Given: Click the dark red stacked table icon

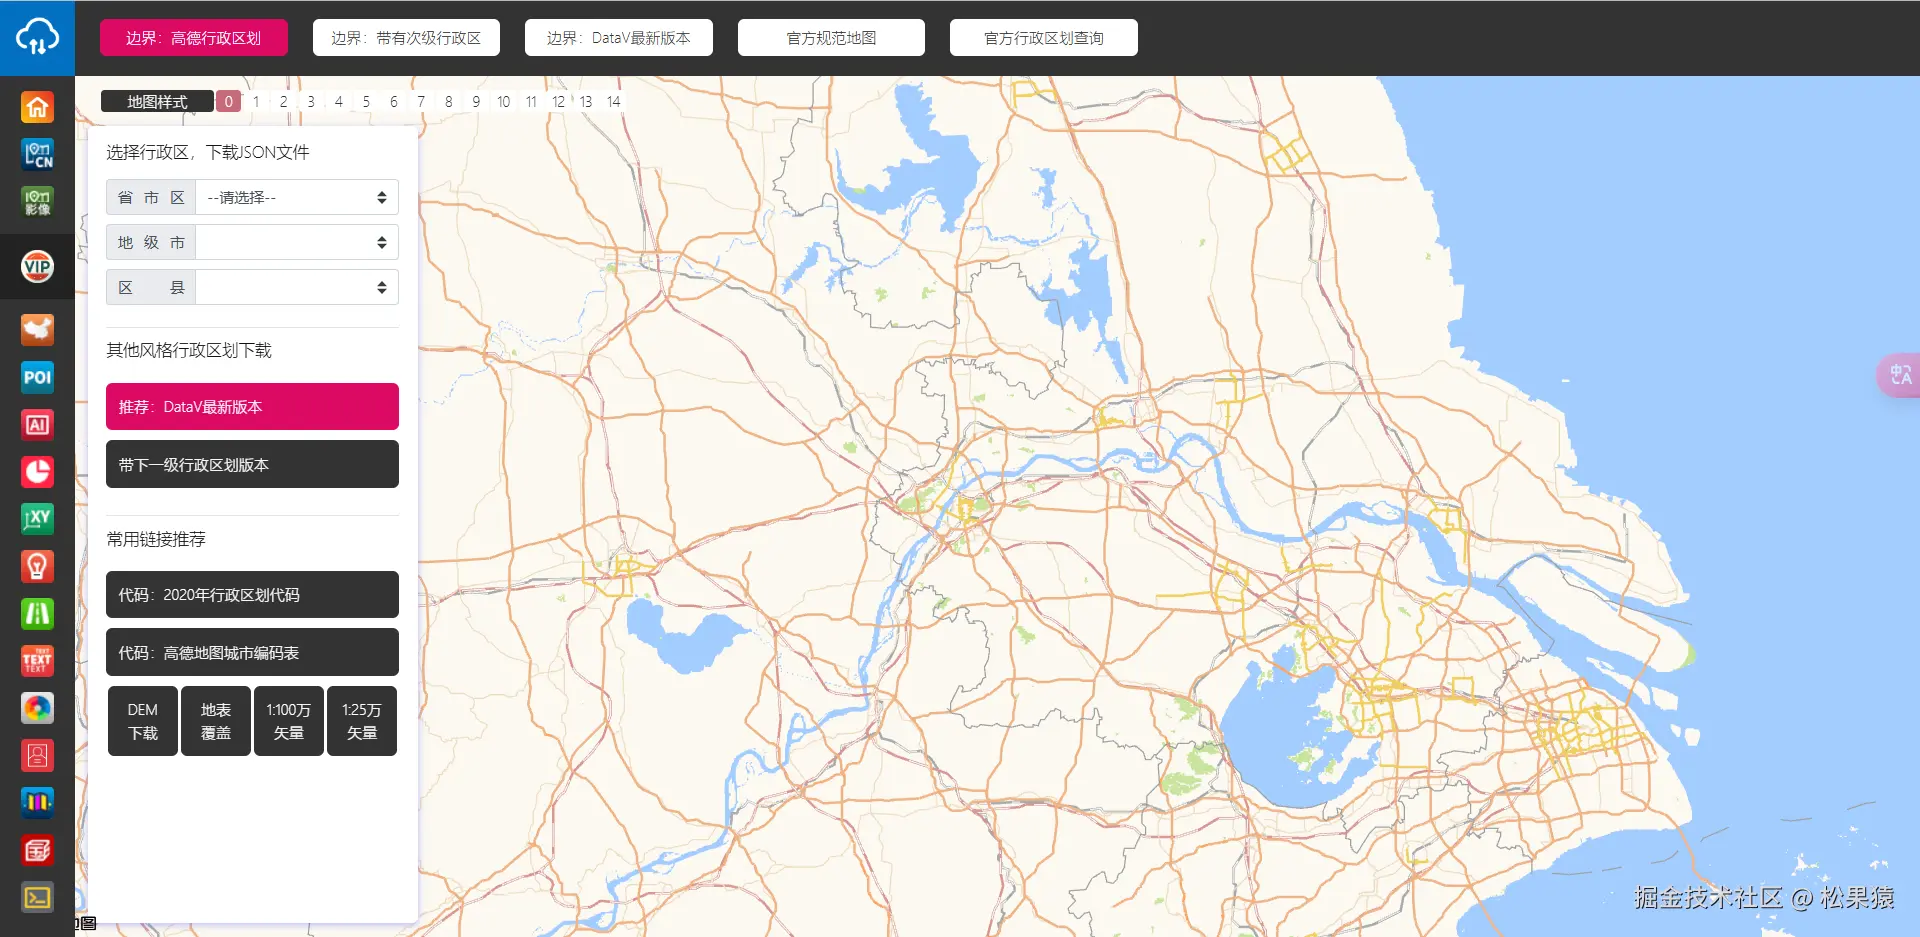Looking at the screenshot, I should click(x=37, y=850).
